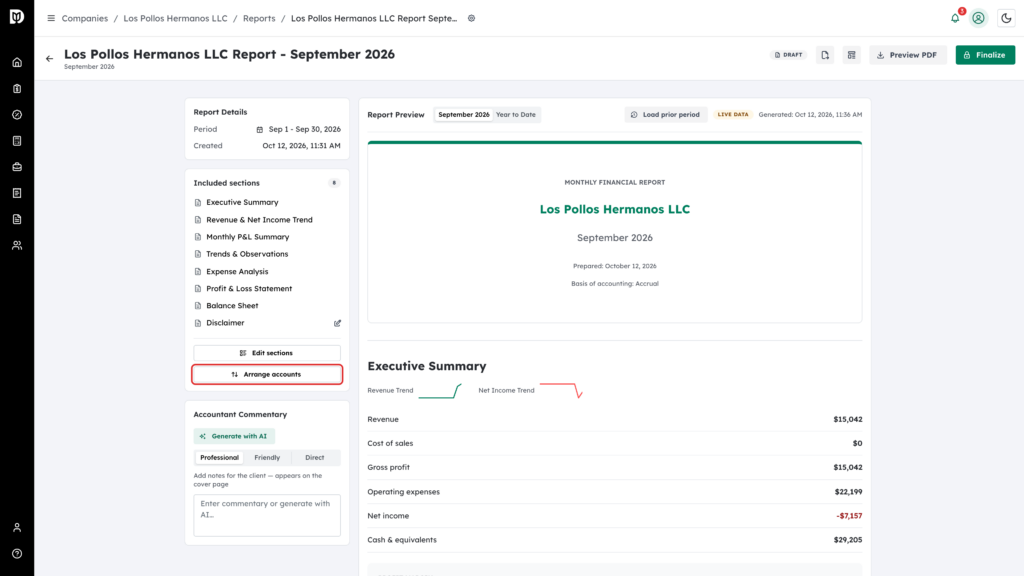Click the document export icon button
This screenshot has height=576, width=1024.
(x=825, y=55)
